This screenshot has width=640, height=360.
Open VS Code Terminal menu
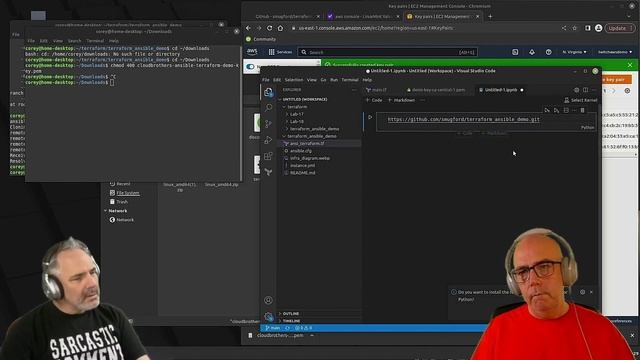click(x=350, y=80)
